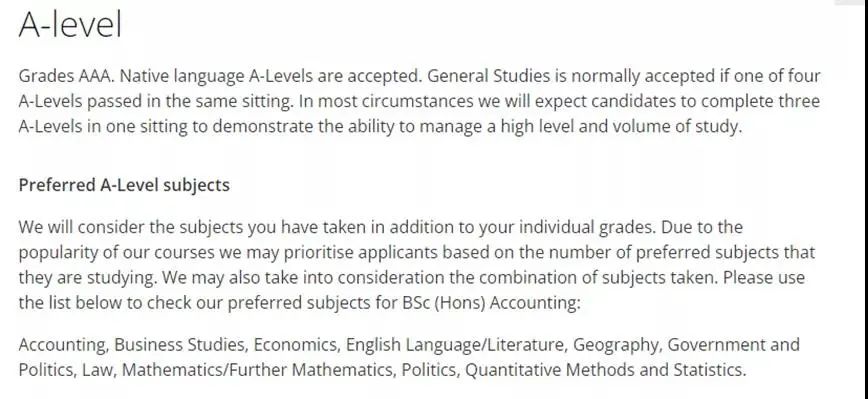Image resolution: width=868 pixels, height=399 pixels.
Task: Click 'Mathematics/Further Mathematics' in the subject list
Action: click(258, 369)
